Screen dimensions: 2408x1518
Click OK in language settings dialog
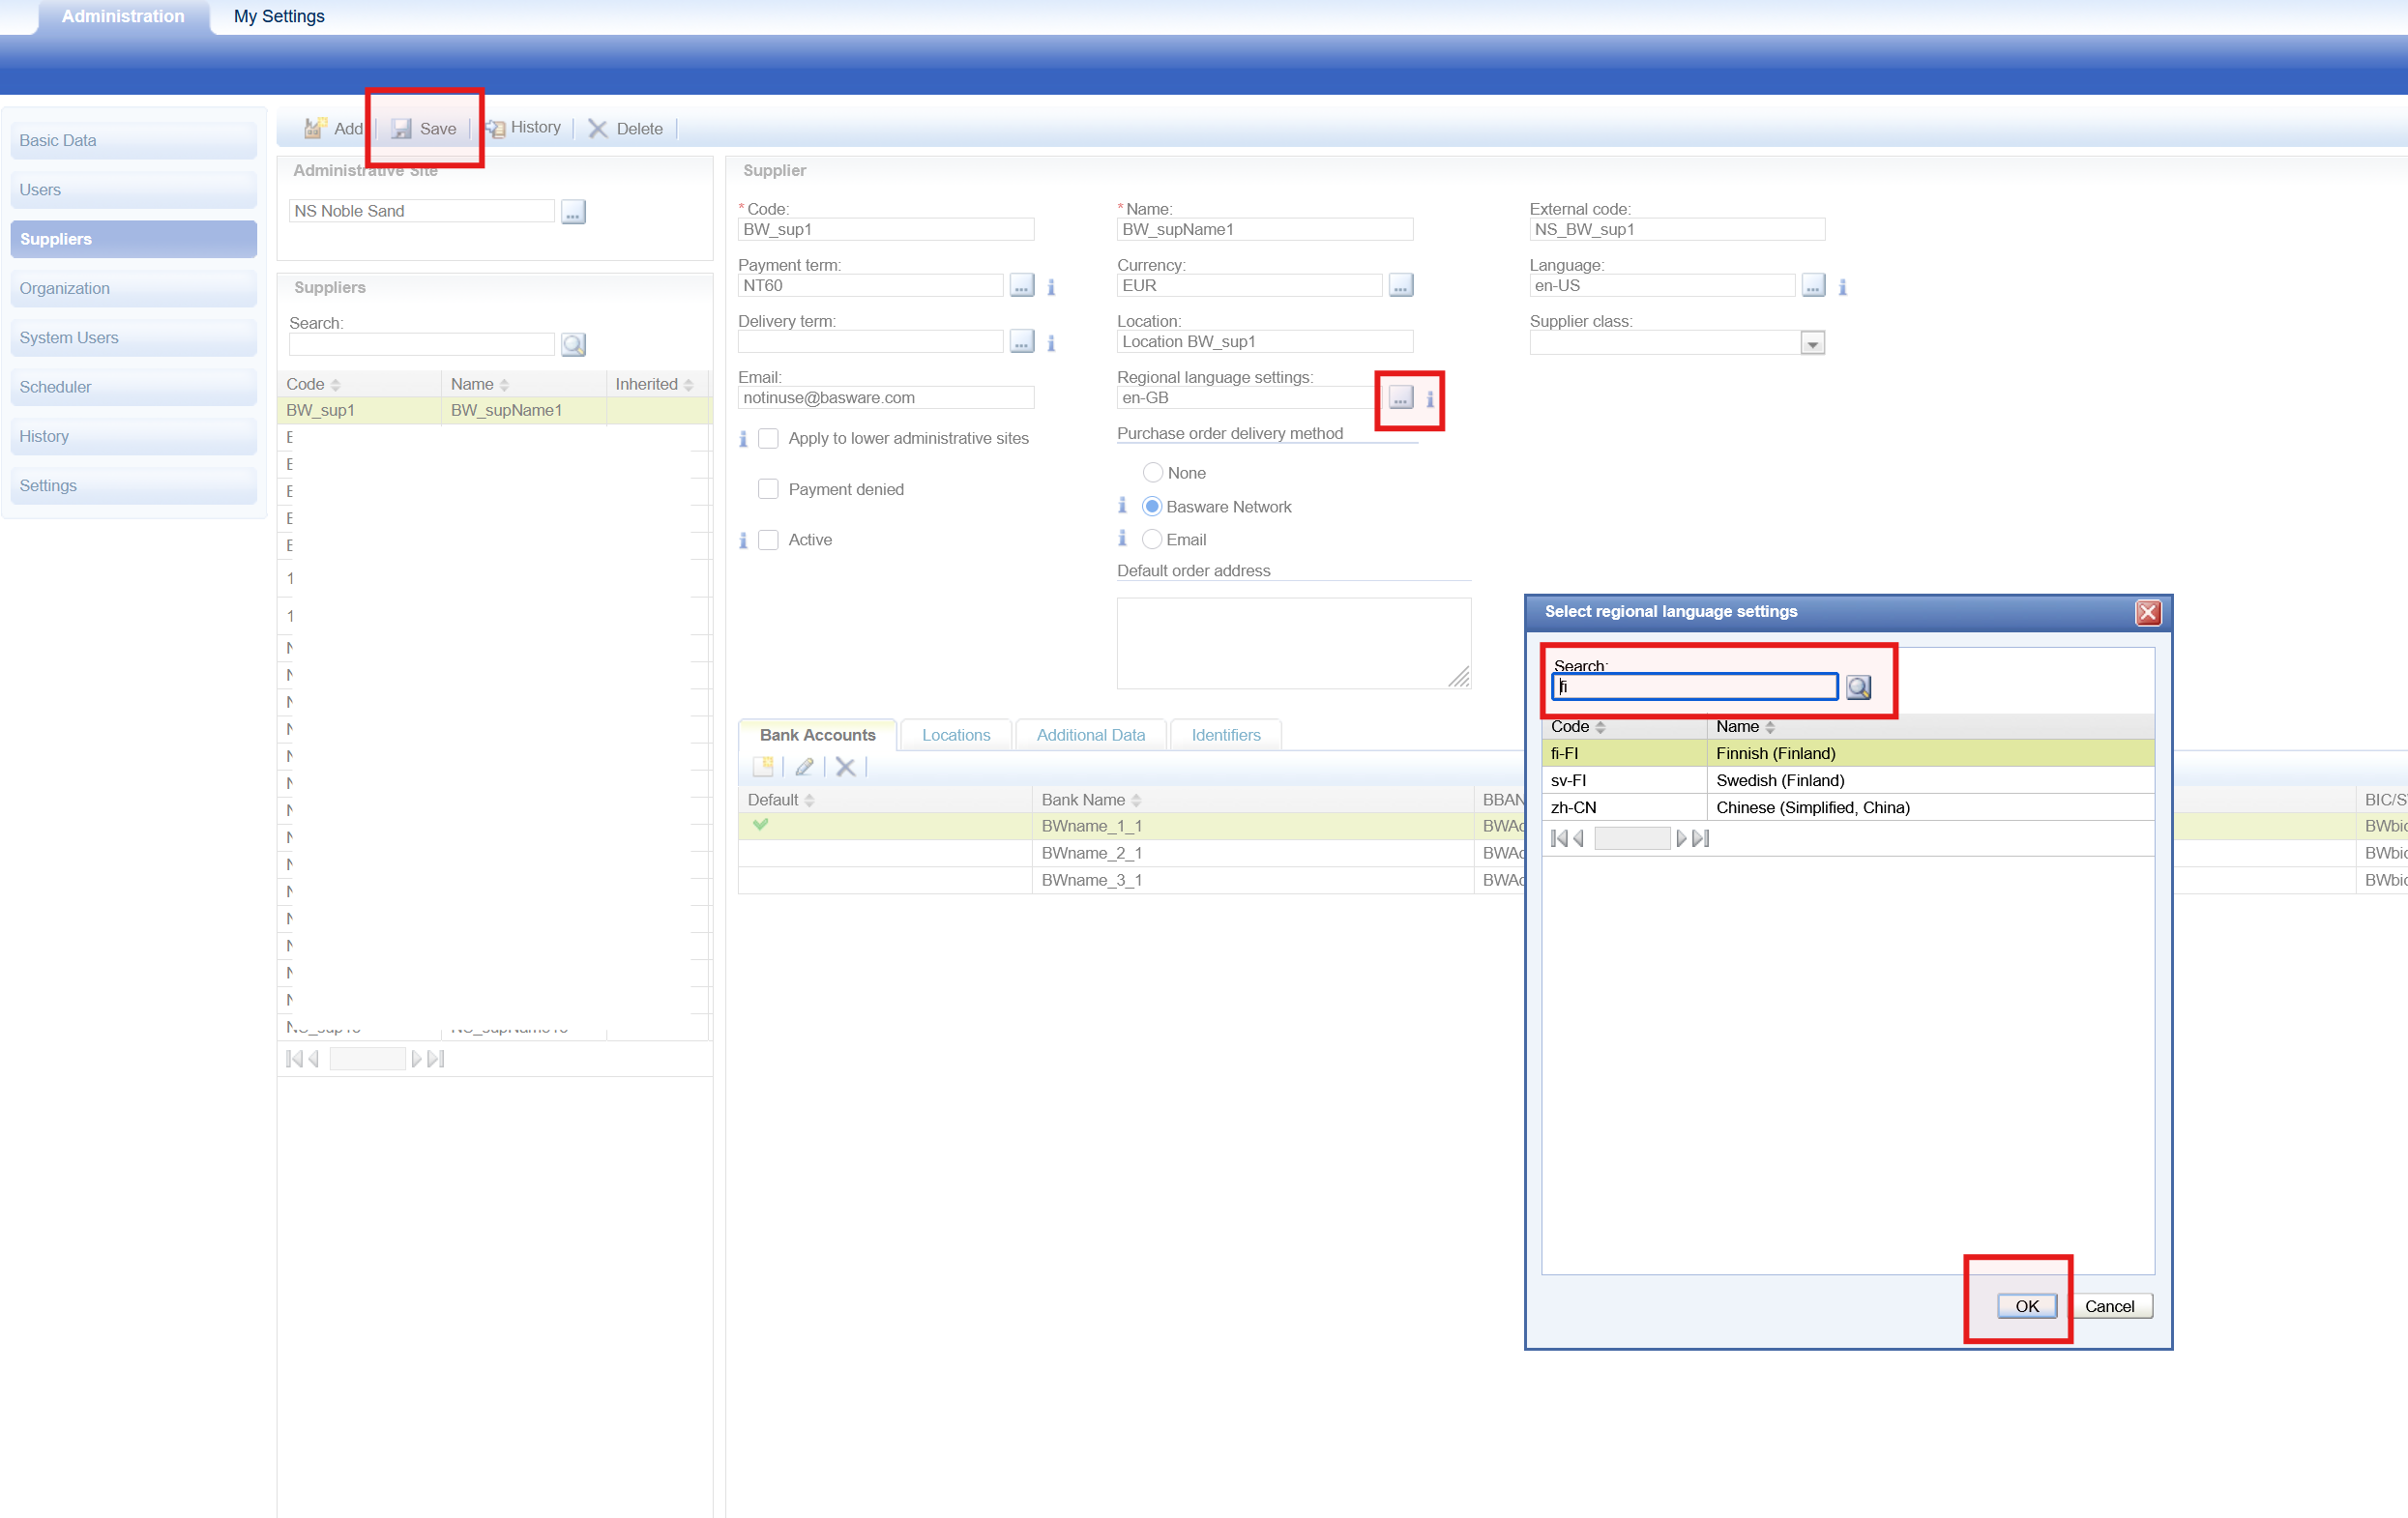tap(2026, 1306)
